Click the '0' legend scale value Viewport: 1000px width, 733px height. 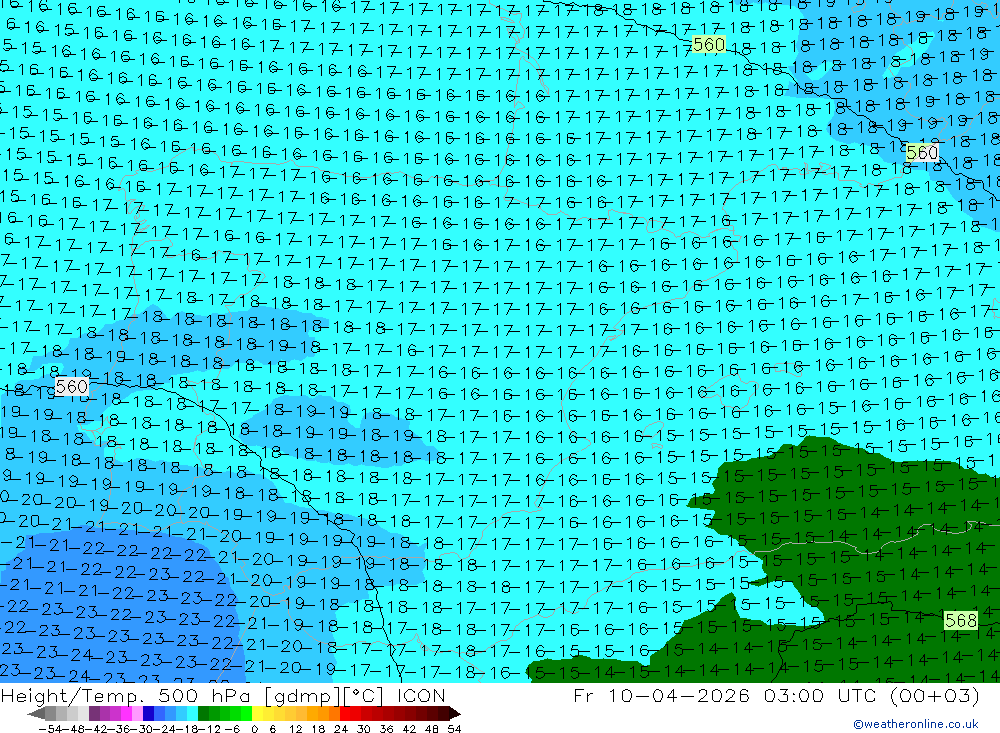click(254, 729)
